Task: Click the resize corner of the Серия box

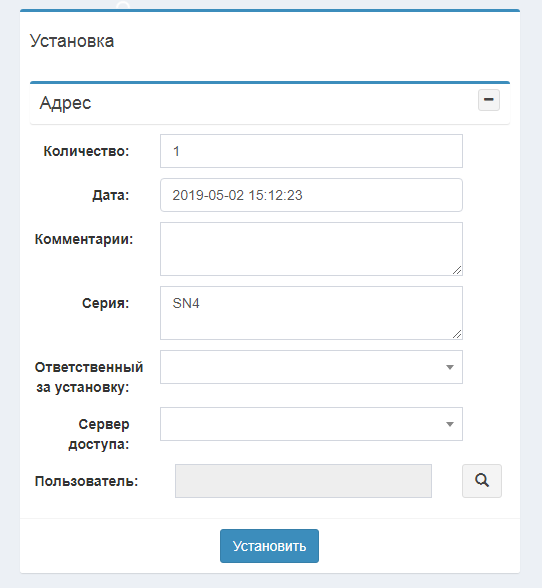Action: click(457, 334)
